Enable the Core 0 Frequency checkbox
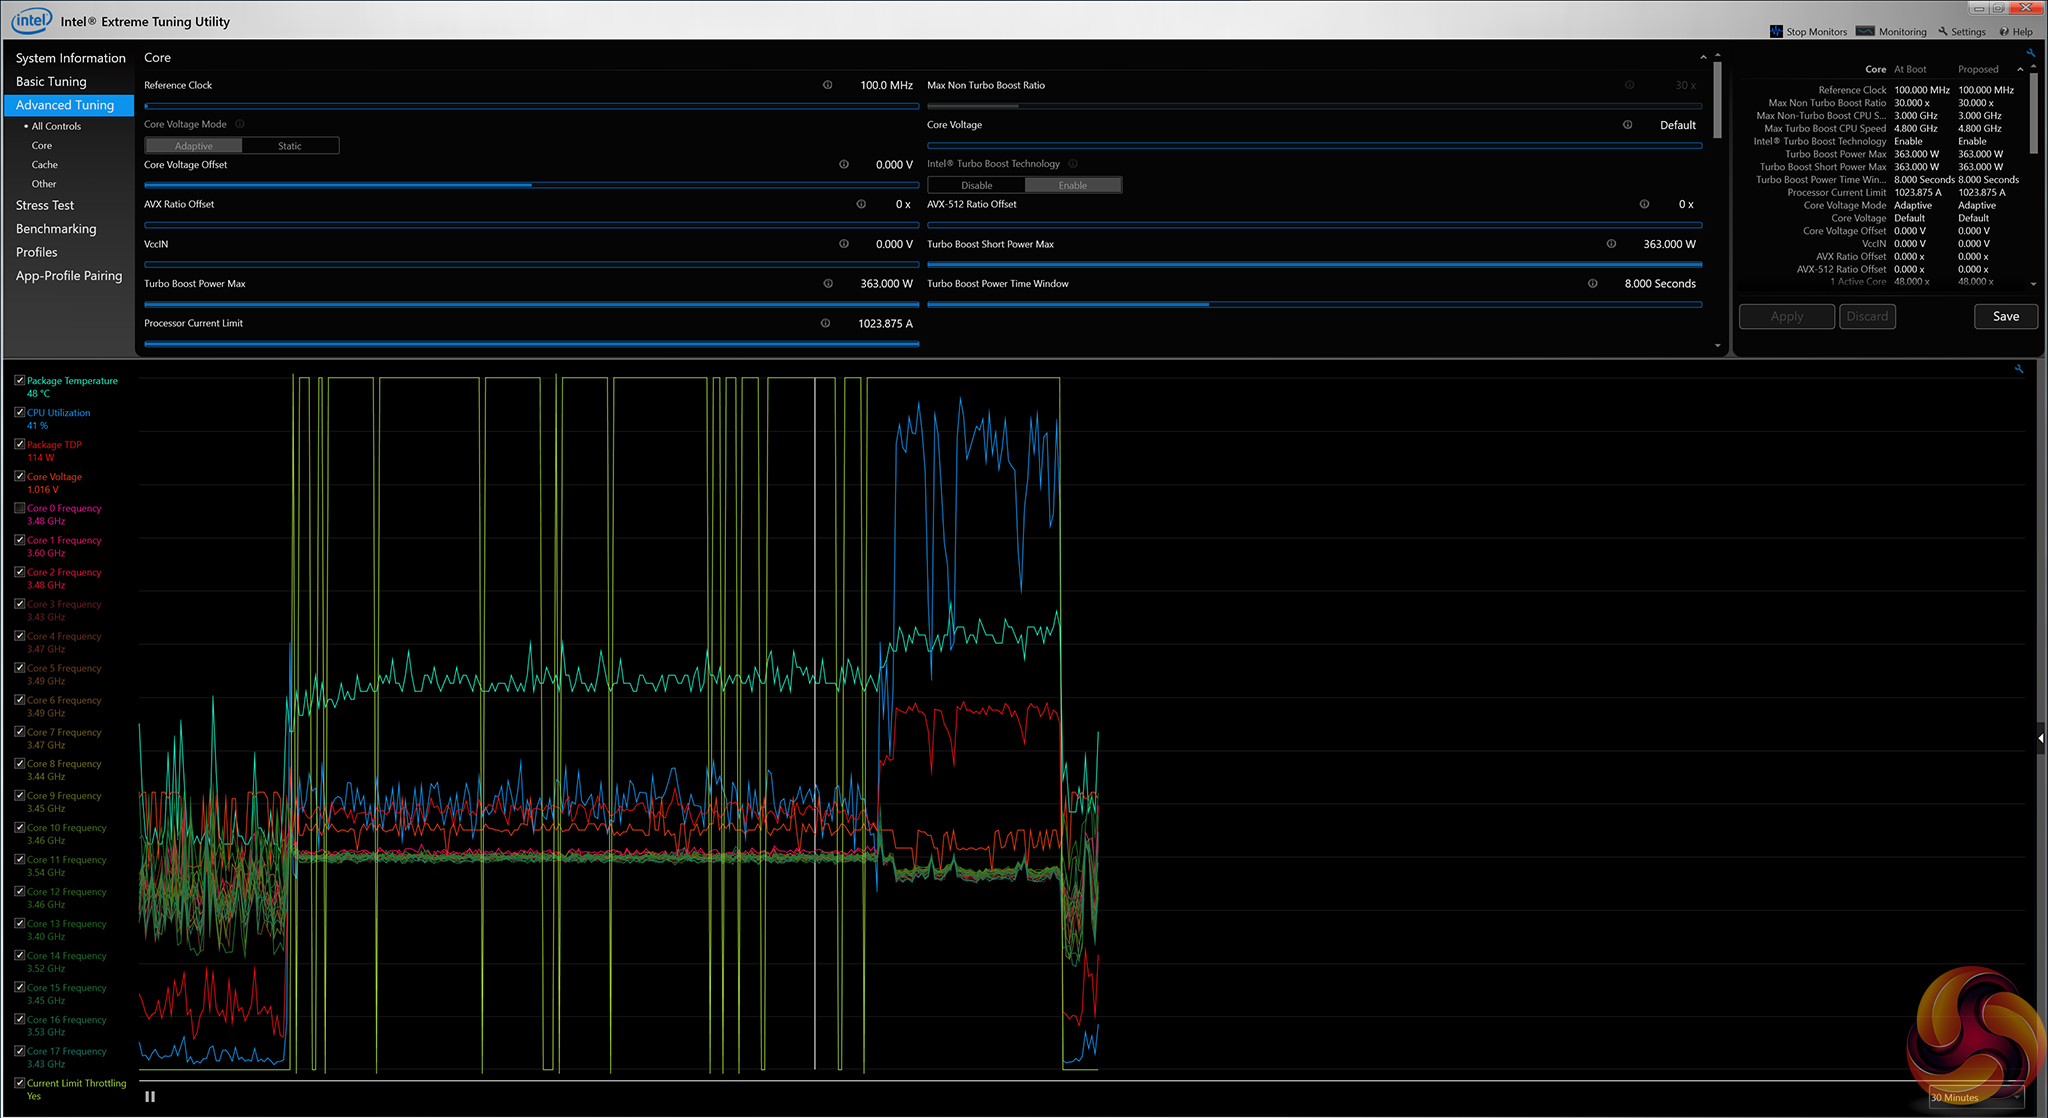The height and width of the screenshot is (1118, 2048). click(20, 508)
